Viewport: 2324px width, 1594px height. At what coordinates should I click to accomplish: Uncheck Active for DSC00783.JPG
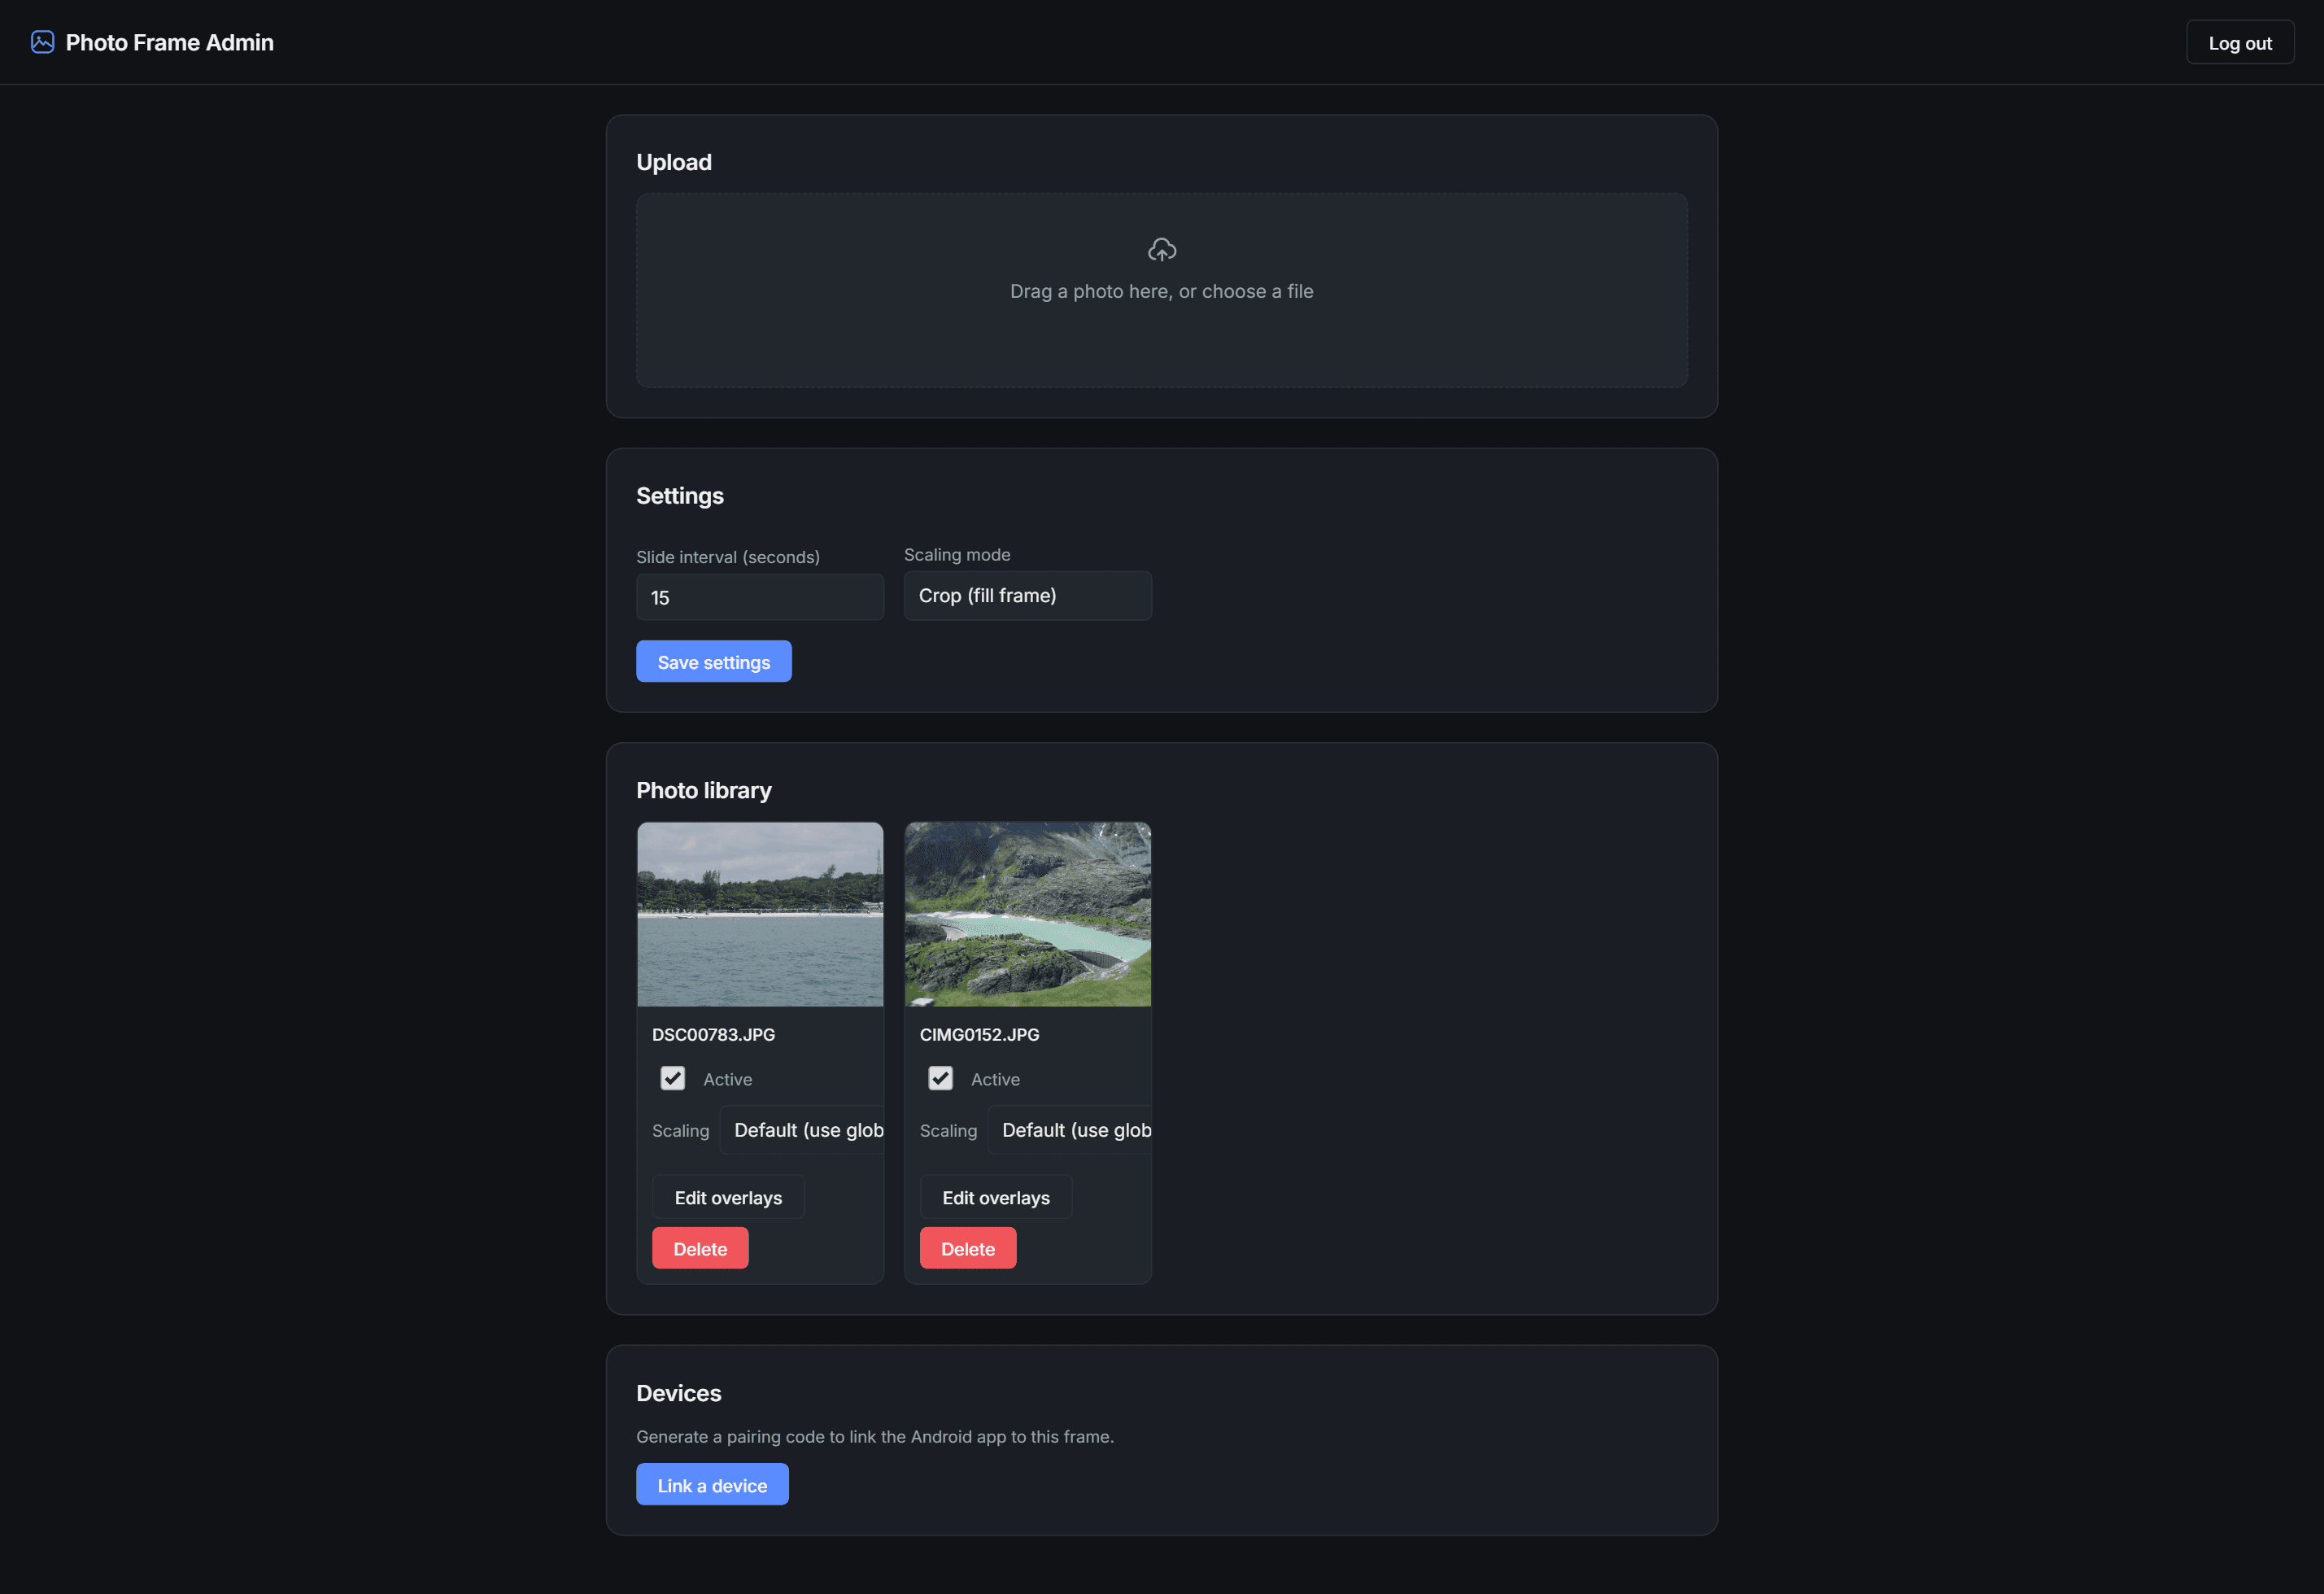click(x=672, y=1078)
